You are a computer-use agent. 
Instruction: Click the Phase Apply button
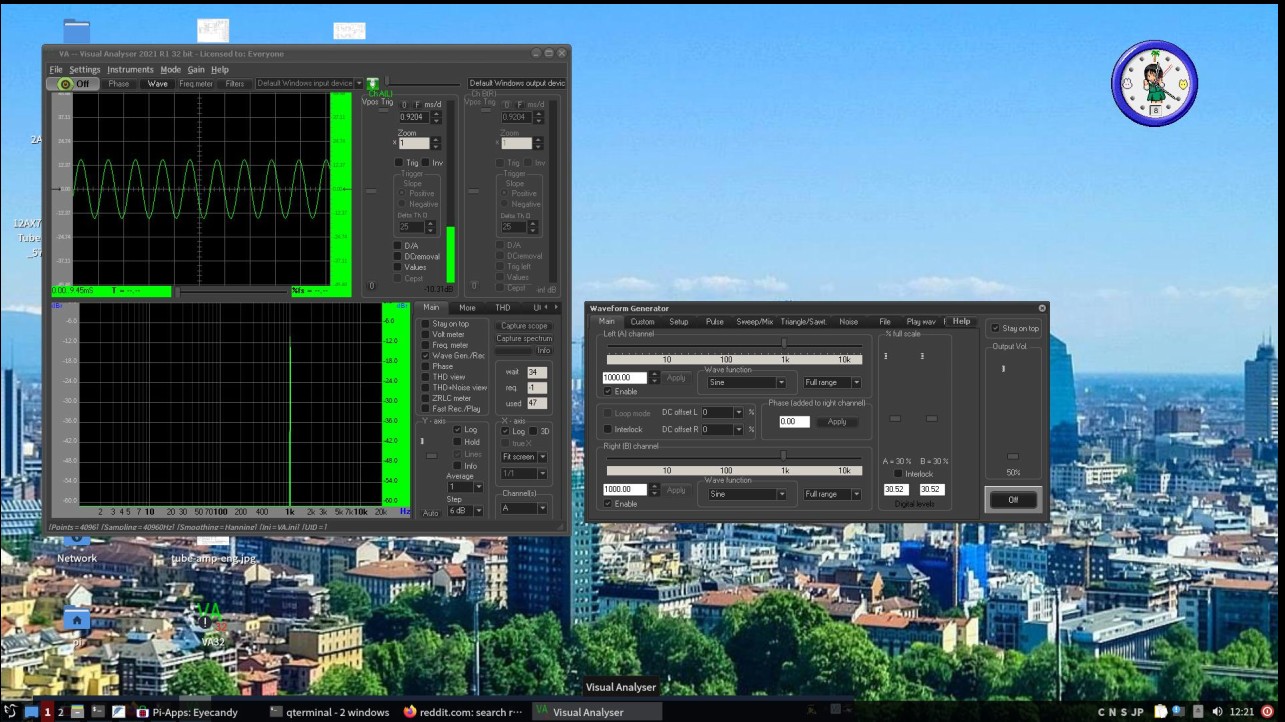click(837, 422)
